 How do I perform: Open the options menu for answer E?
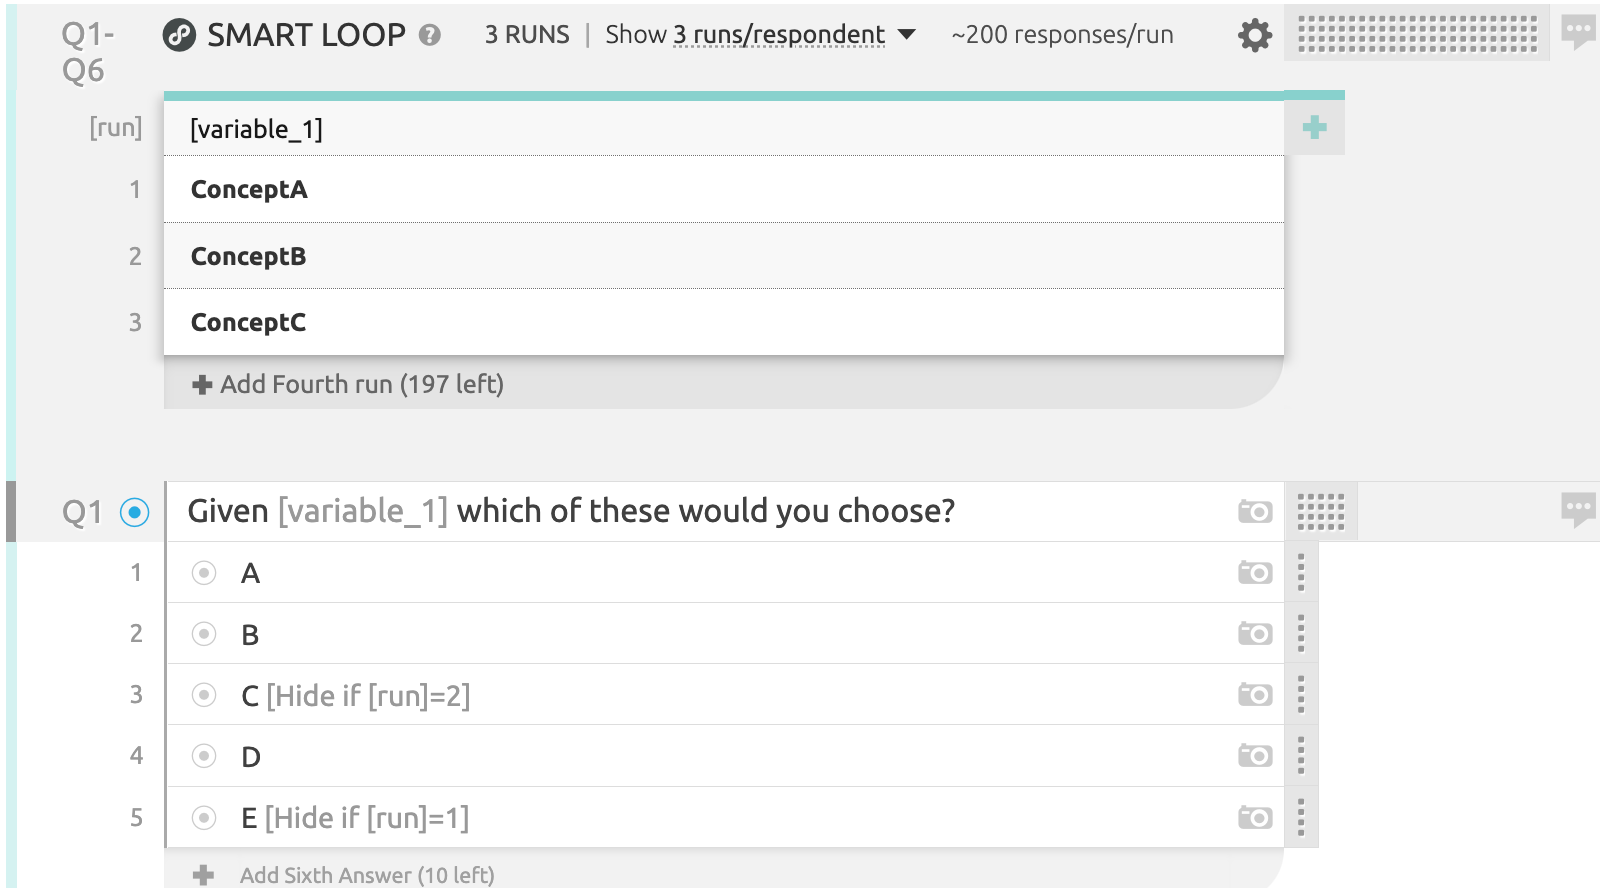1301,817
